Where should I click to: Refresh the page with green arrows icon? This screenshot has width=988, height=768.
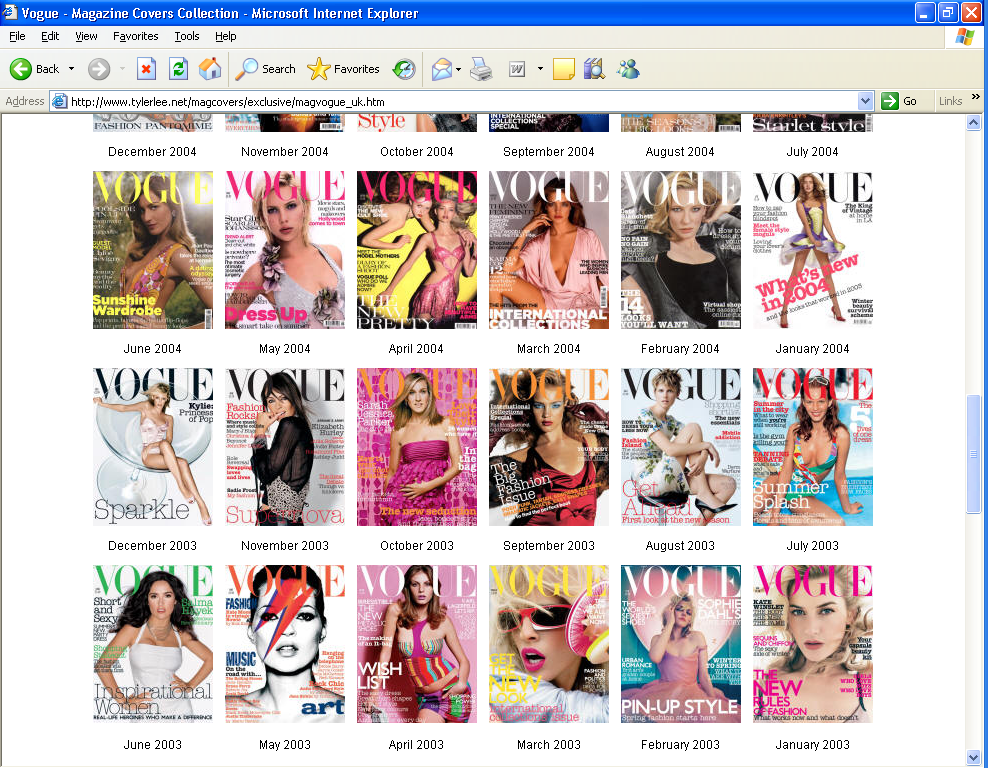(x=178, y=69)
